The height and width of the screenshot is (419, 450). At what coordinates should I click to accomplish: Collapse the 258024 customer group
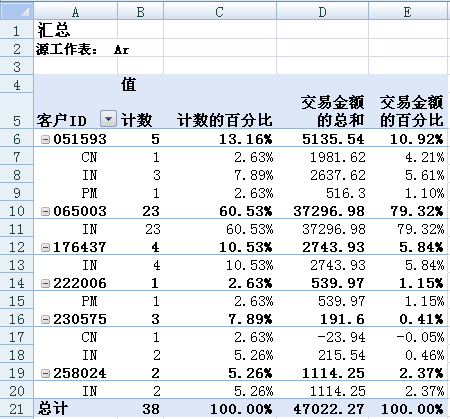tap(45, 373)
